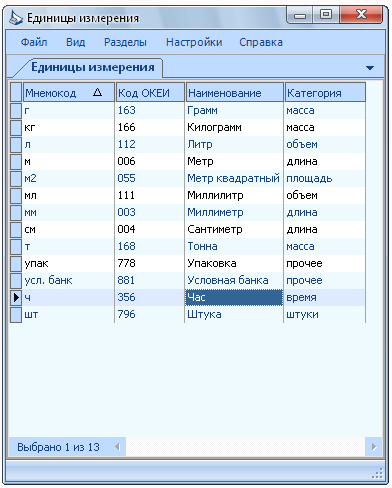Click OKEI code 055 cell
The height and width of the screenshot is (488, 392).
149,178
